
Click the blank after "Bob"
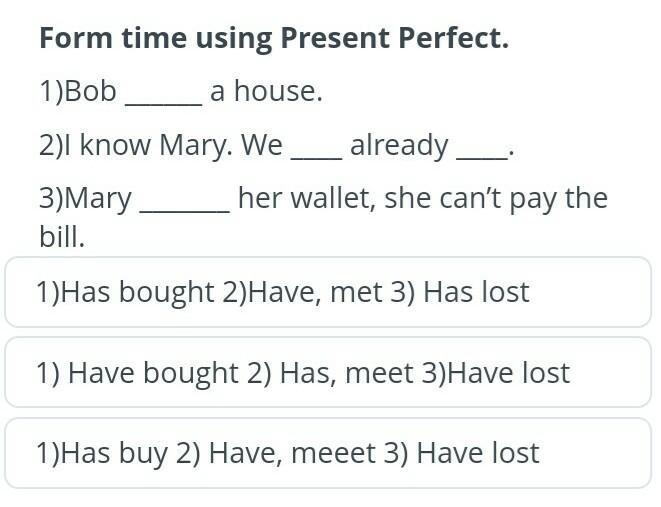point(162,94)
